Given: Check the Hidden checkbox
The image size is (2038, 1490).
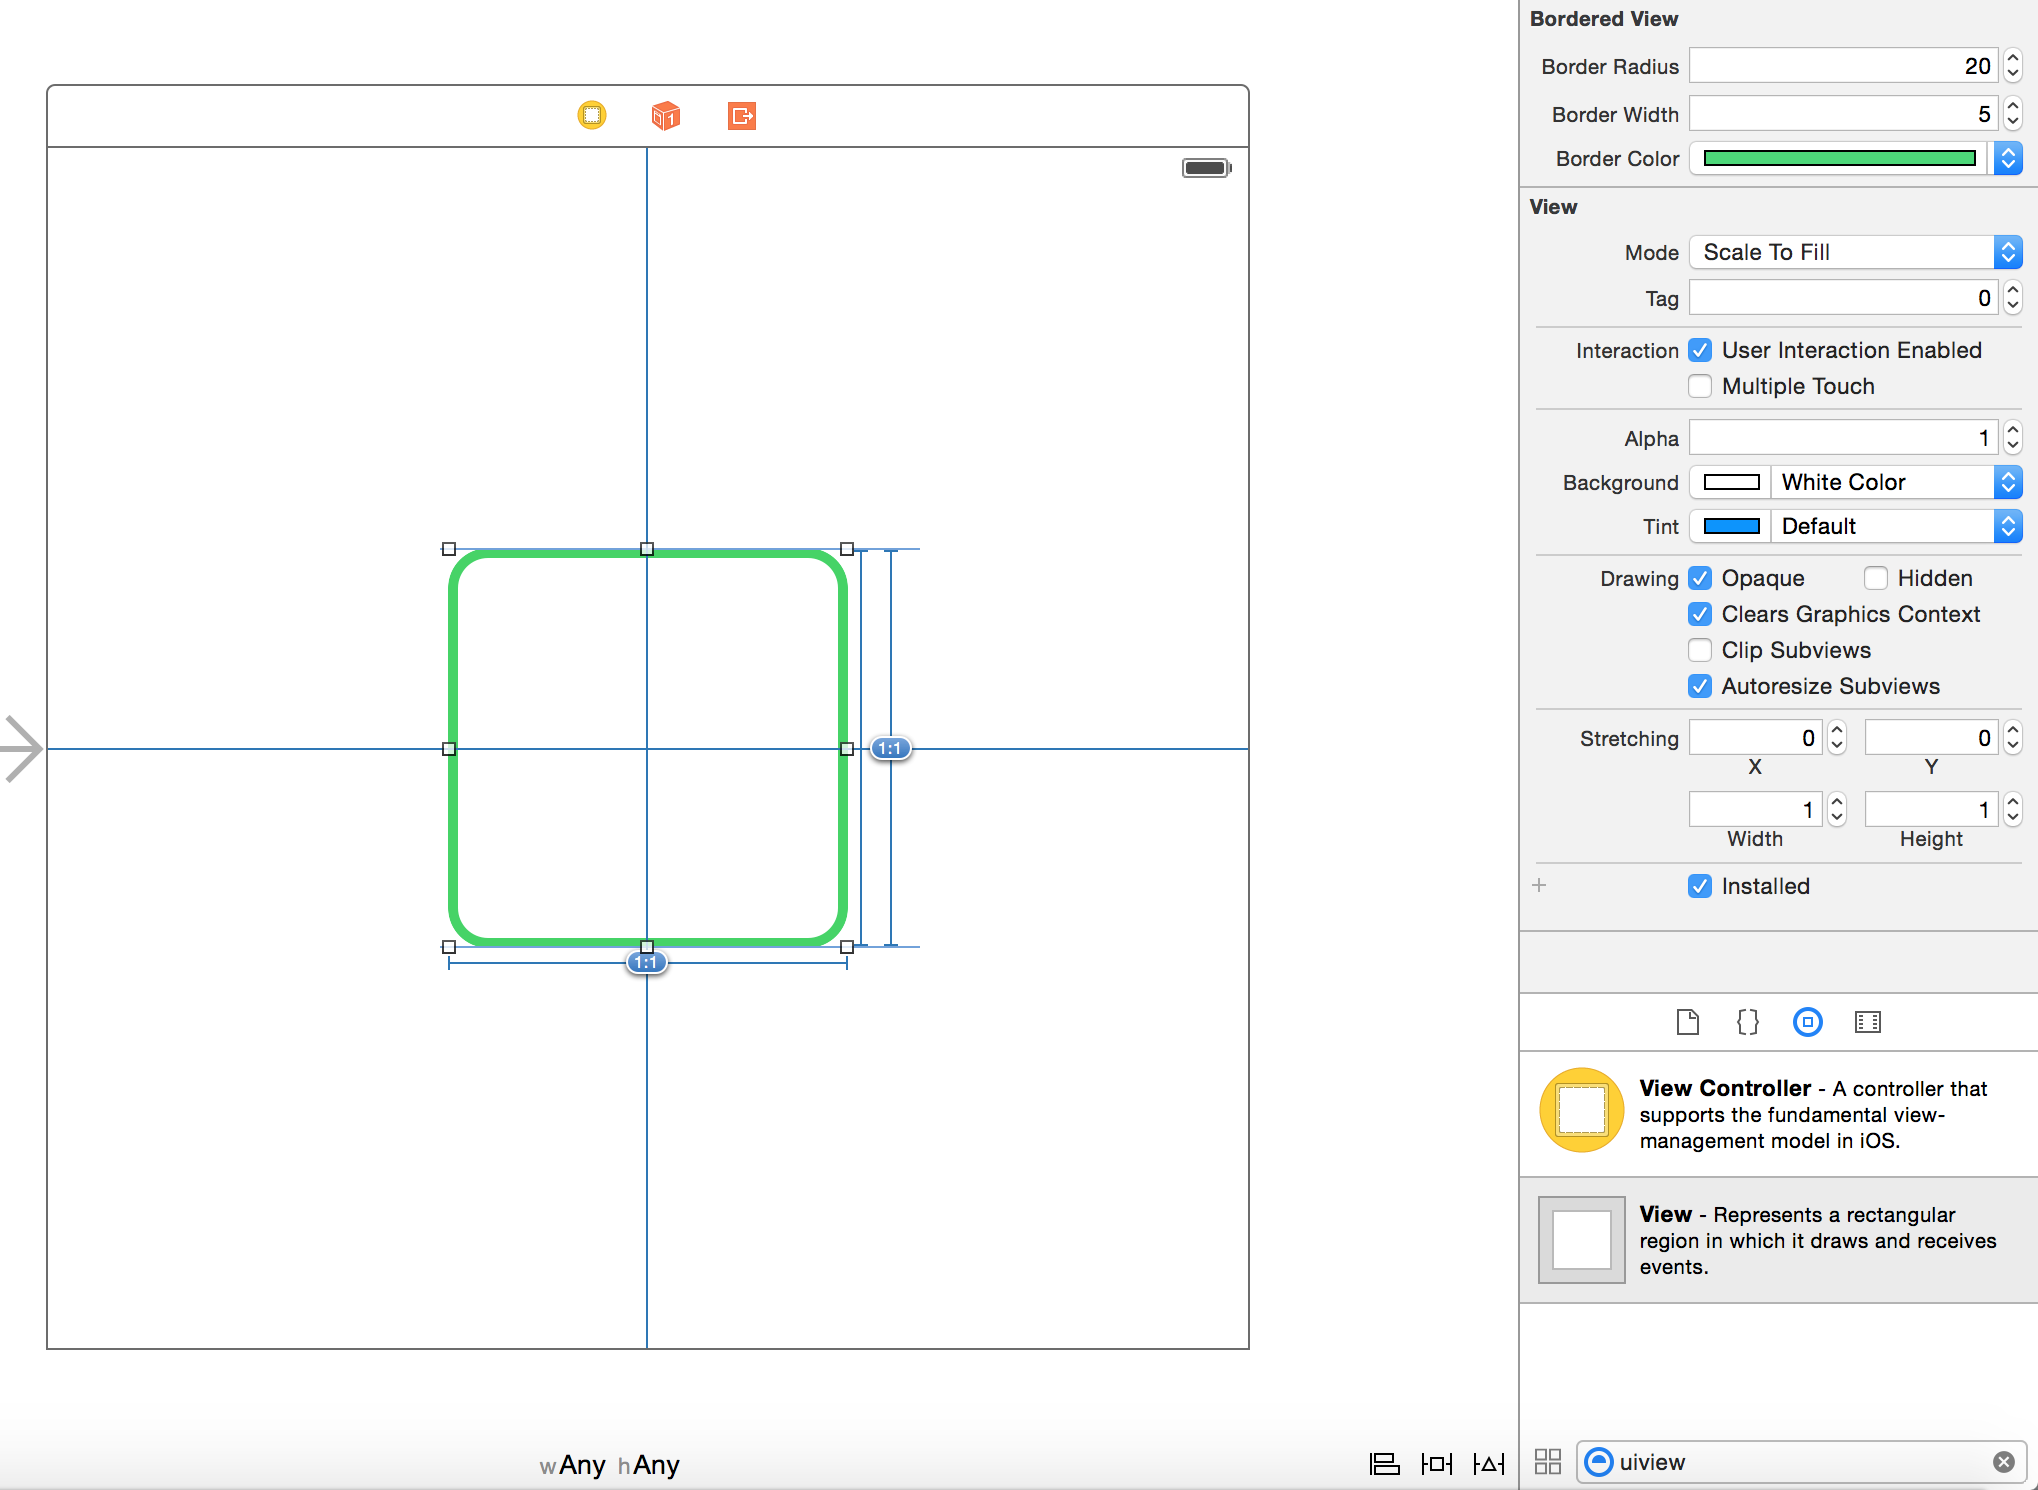Looking at the screenshot, I should click(x=1876, y=578).
